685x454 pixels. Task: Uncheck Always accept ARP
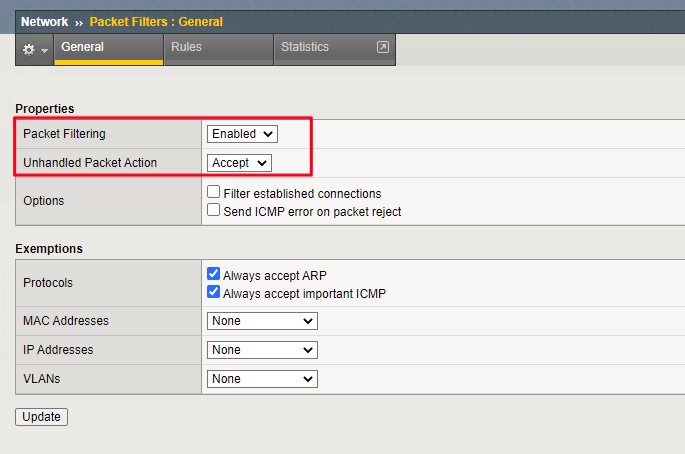coord(214,274)
